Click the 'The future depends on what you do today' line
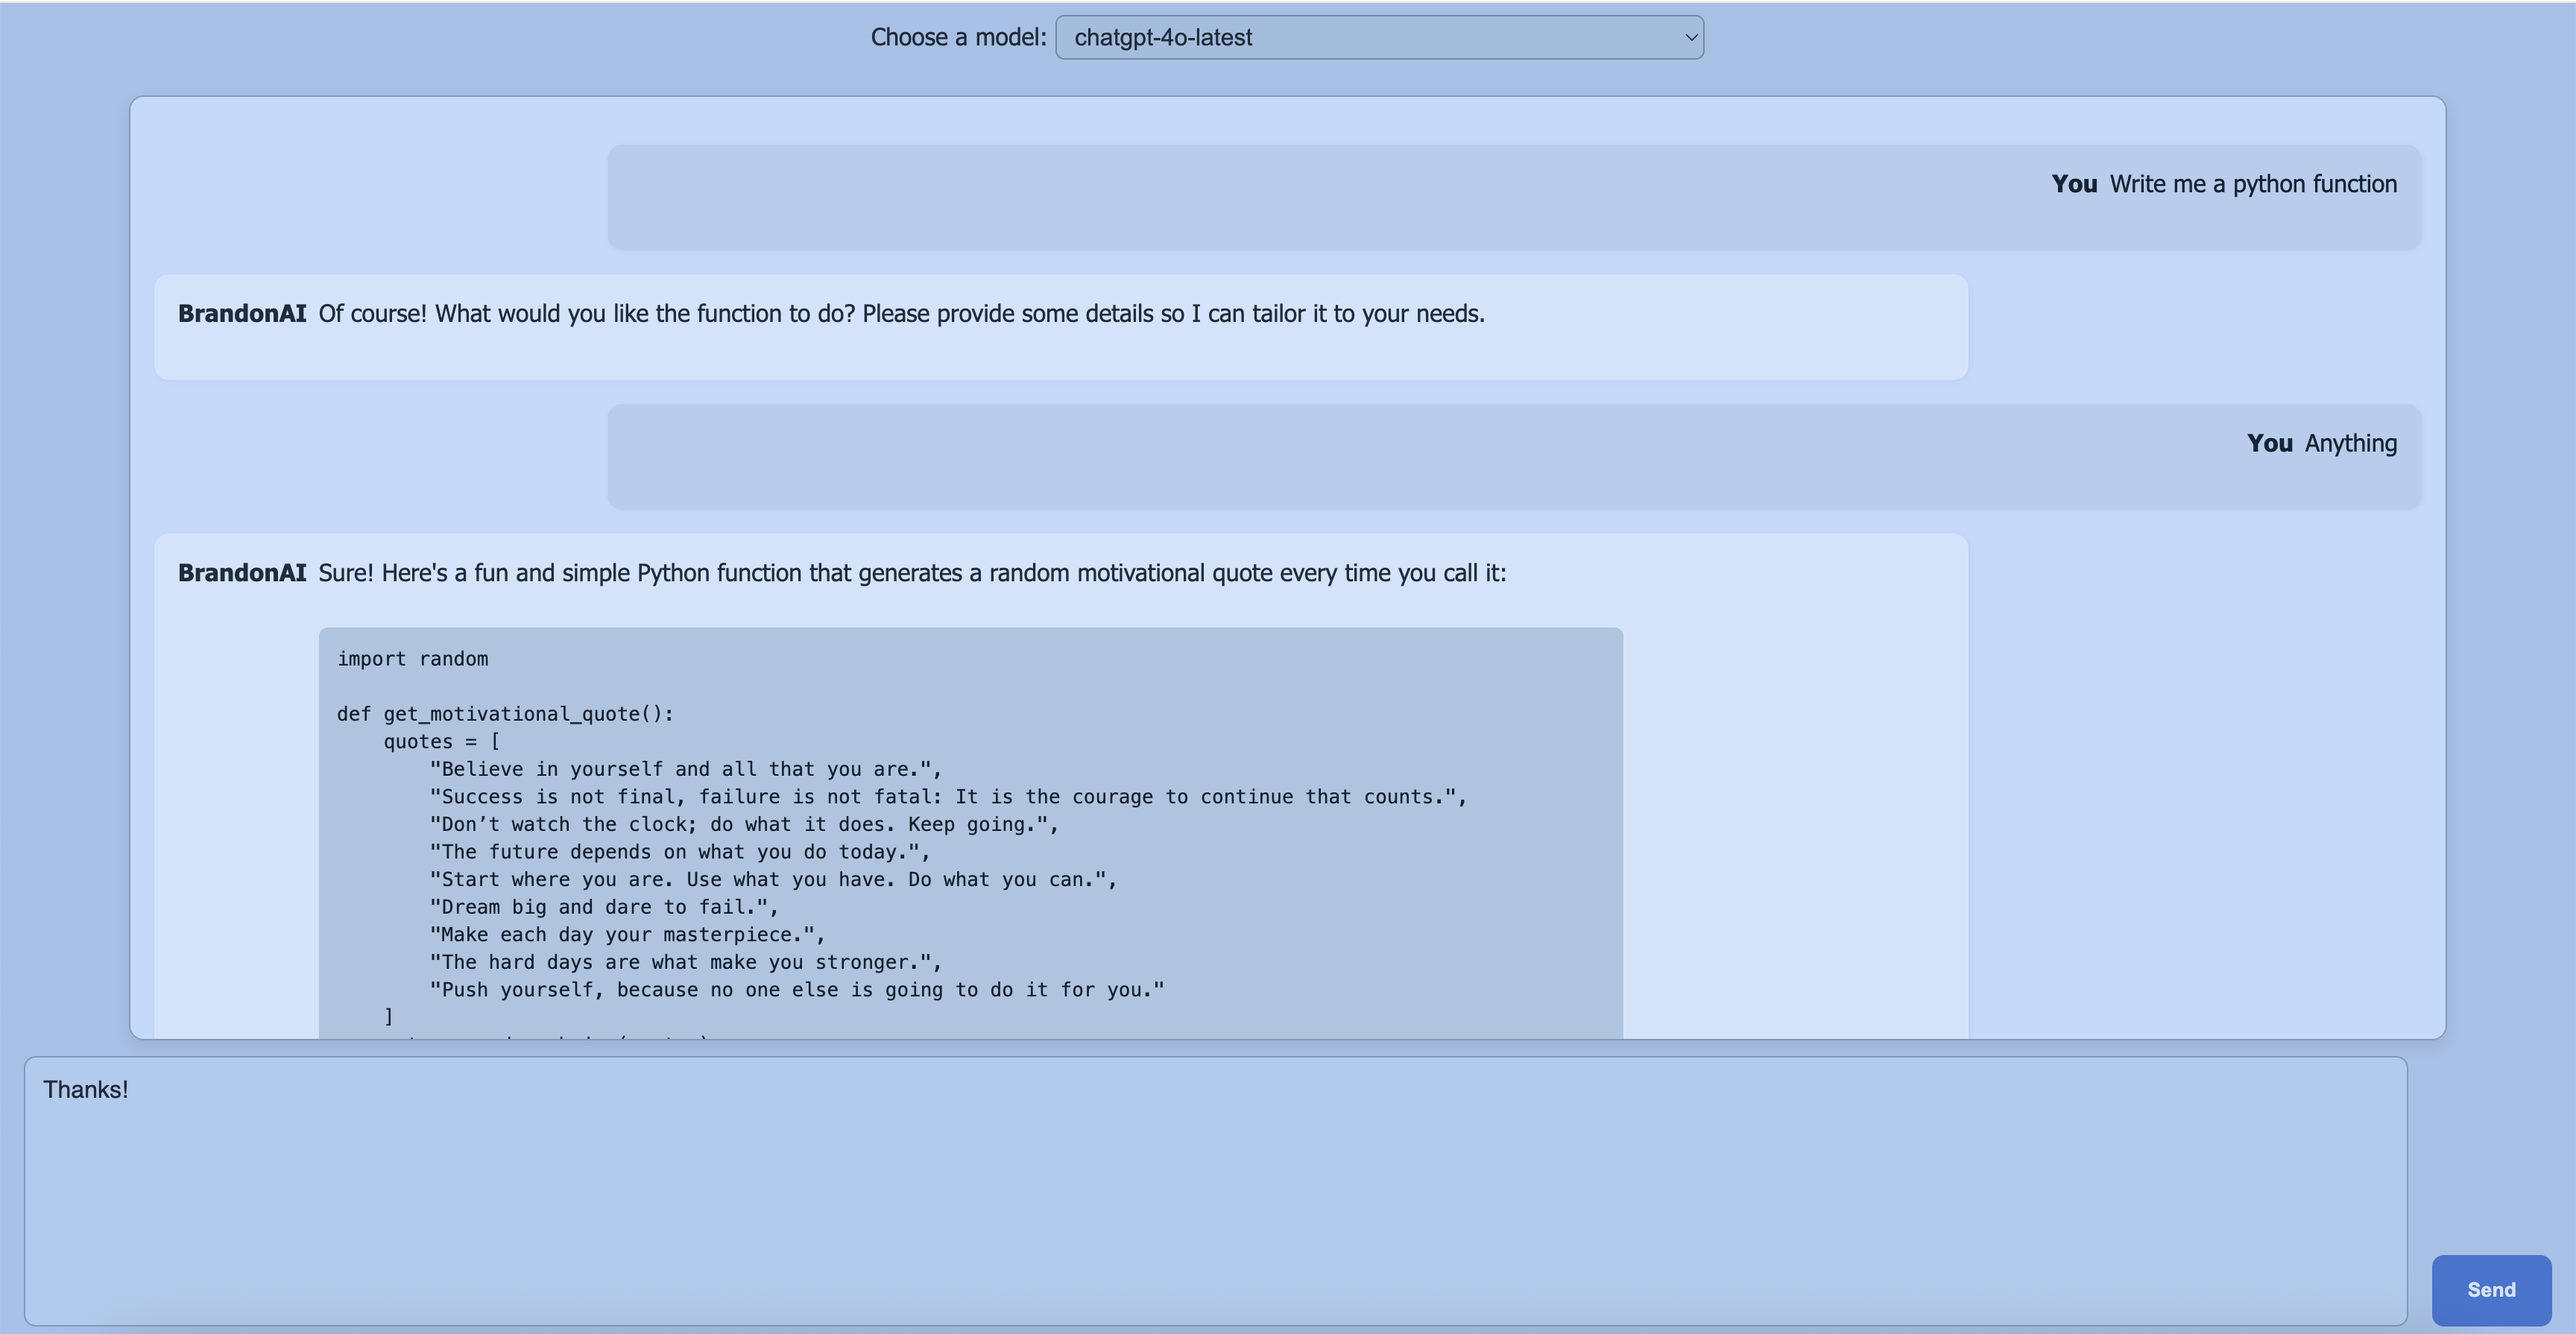Image resolution: width=2576 pixels, height=1334 pixels. coord(679,852)
